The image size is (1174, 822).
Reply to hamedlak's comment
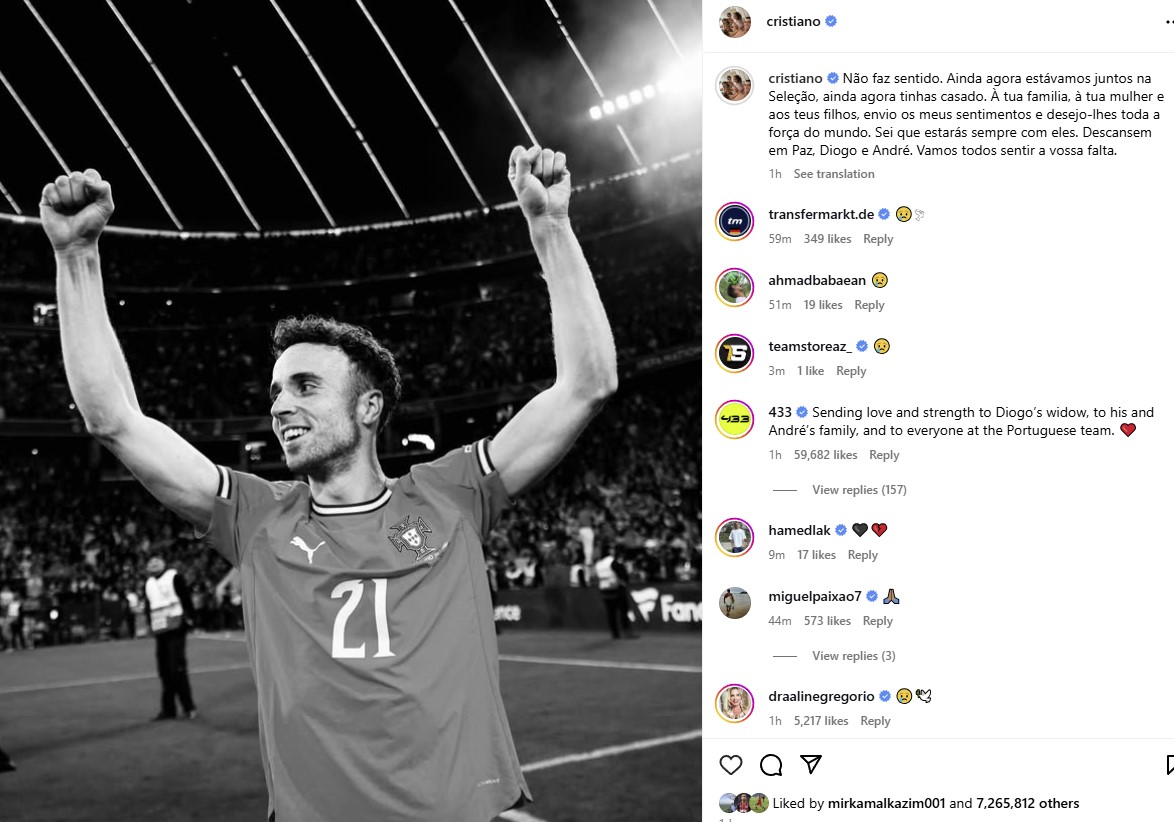click(x=862, y=555)
